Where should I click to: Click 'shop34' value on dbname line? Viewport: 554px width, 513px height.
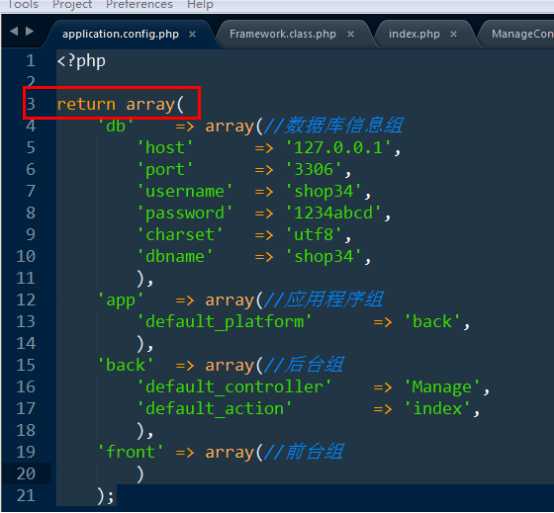click(x=324, y=257)
